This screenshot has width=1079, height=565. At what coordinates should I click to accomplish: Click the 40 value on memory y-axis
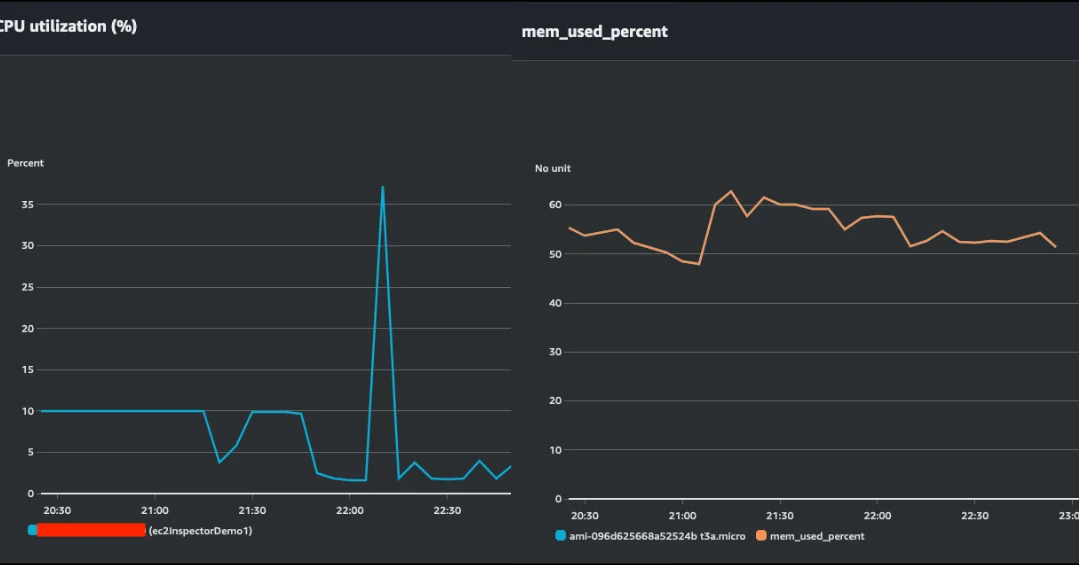555,303
